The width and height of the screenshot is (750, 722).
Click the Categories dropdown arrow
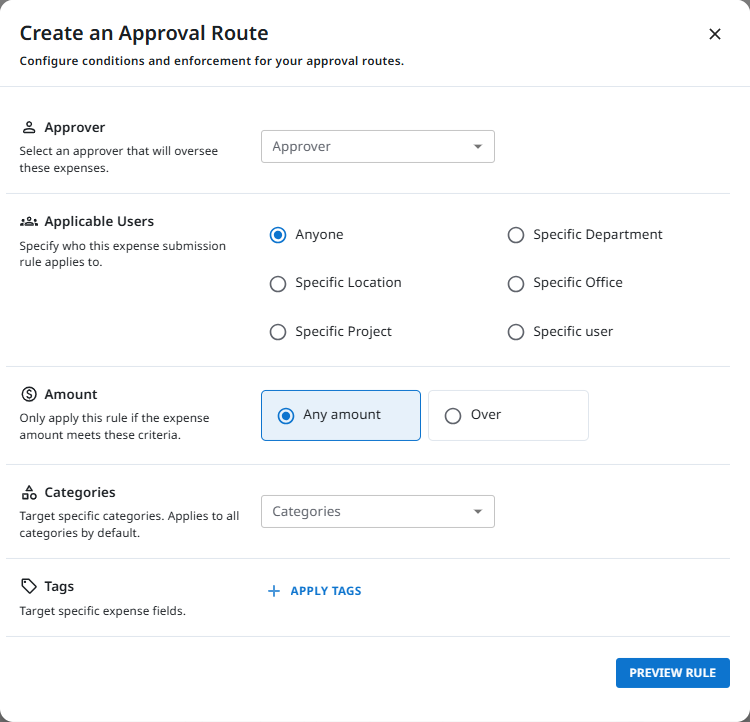477,511
